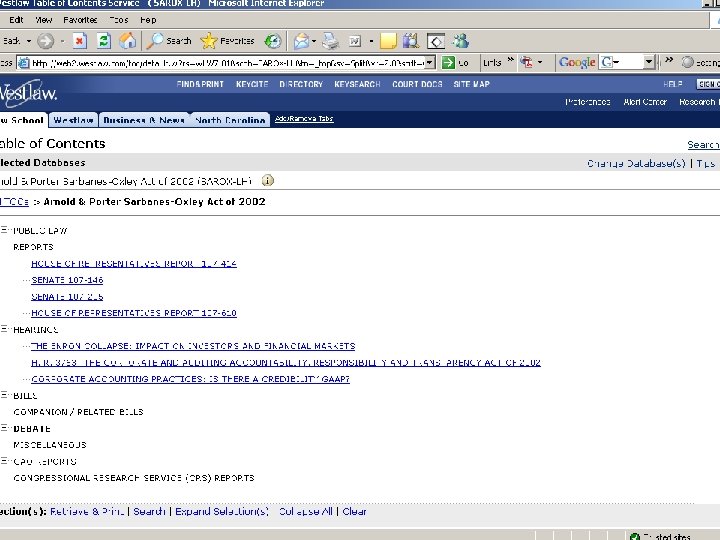Click the yellow note Discuss icon
This screenshot has width=720, height=540.
pos(388,41)
